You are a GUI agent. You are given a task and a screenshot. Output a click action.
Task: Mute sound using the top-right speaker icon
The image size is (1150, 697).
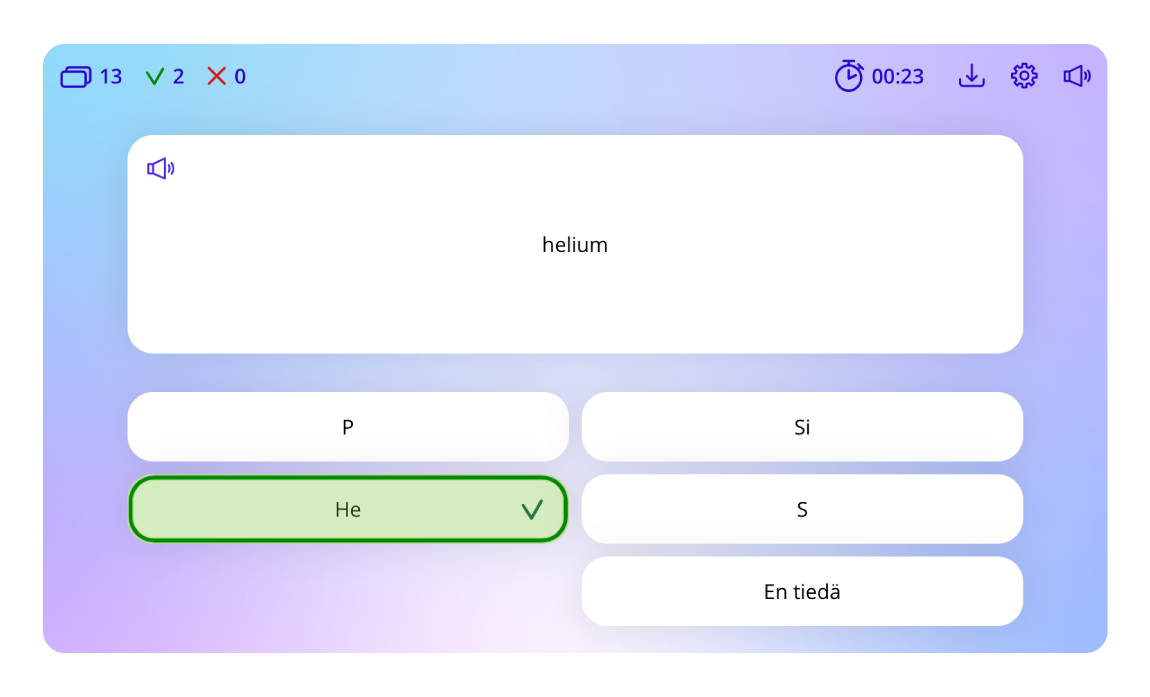point(1077,76)
